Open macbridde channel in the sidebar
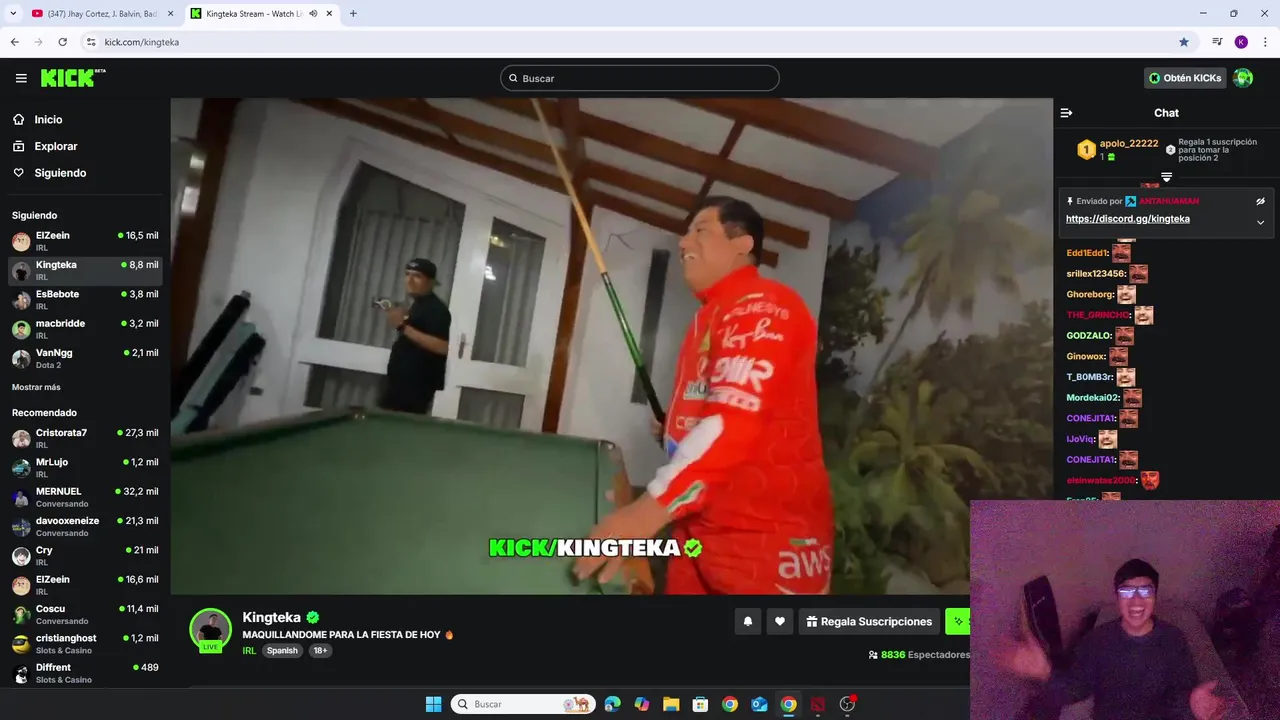This screenshot has width=1280, height=720. pyautogui.click(x=85, y=329)
